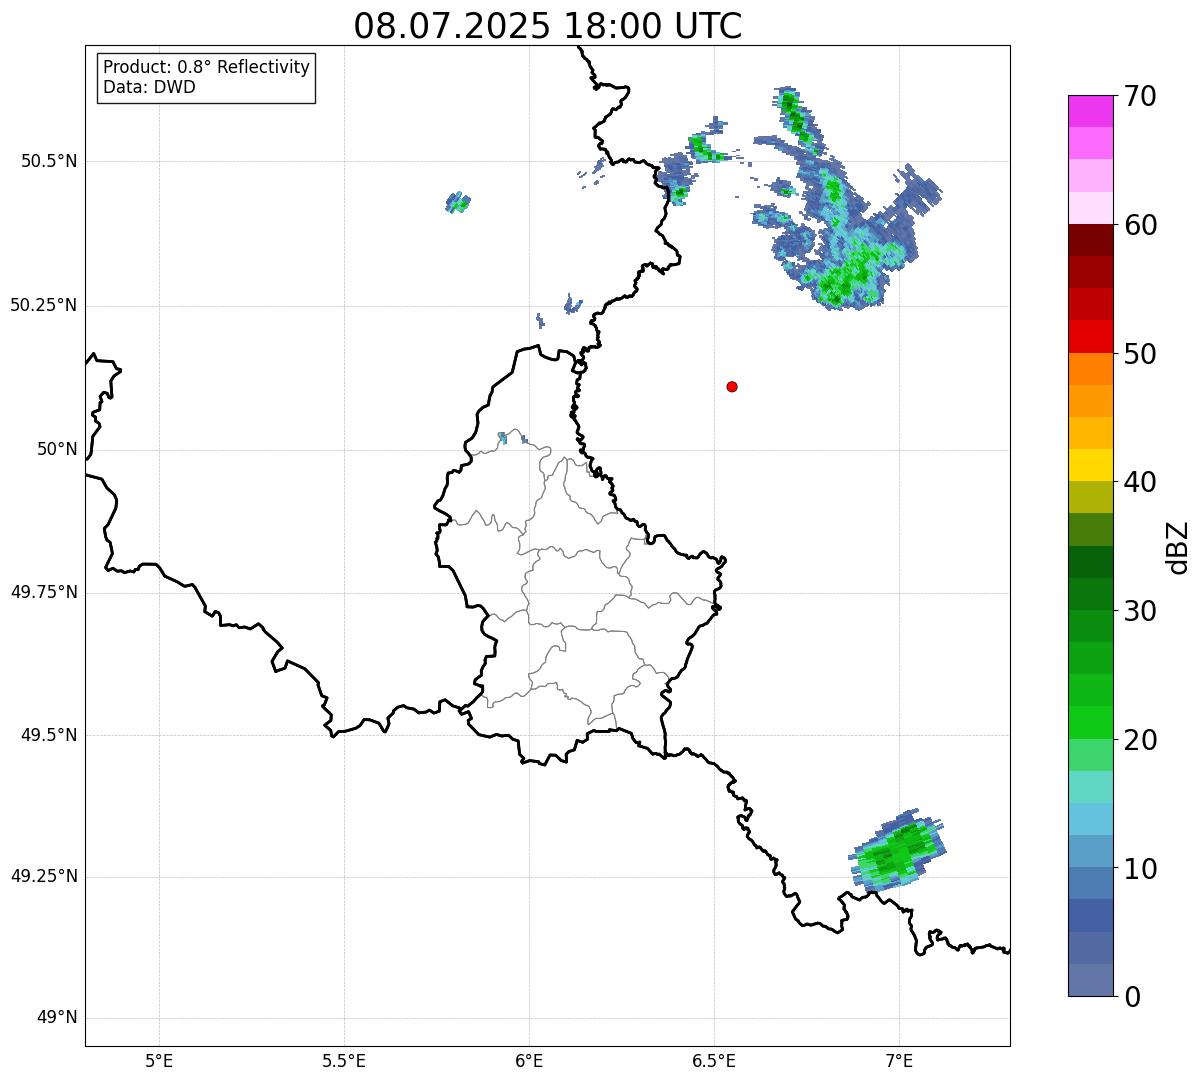This screenshot has width=1202, height=1081.
Task: Click the 5°E longitude label
Action: (x=159, y=1060)
